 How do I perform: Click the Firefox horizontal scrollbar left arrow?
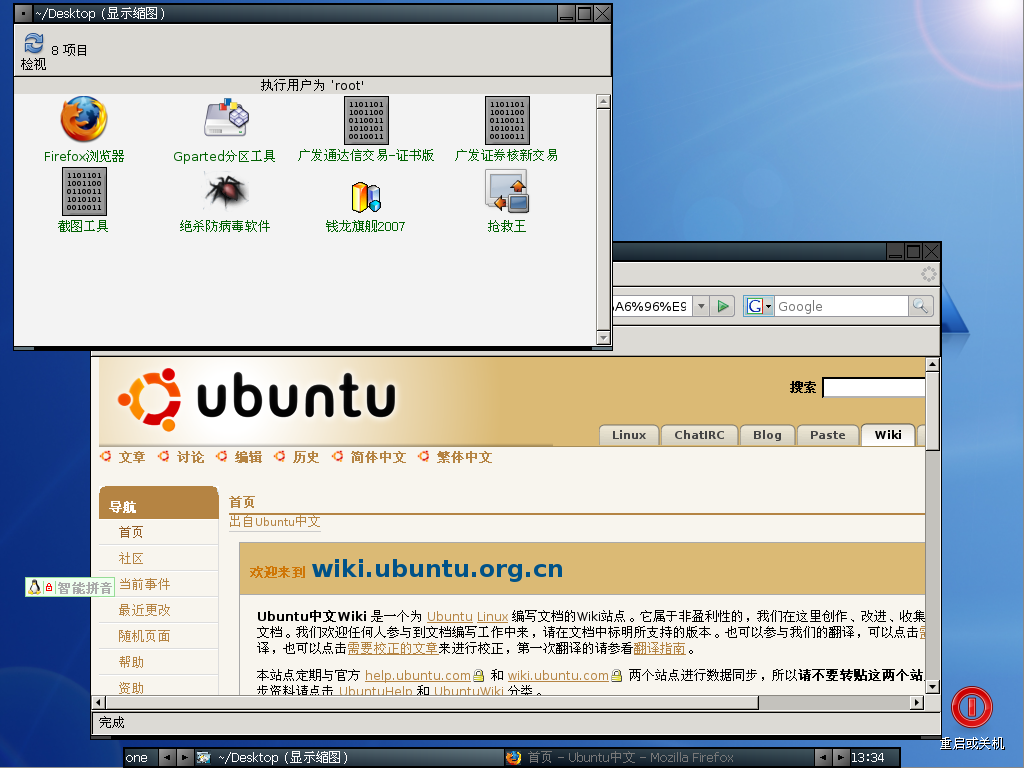coord(99,703)
